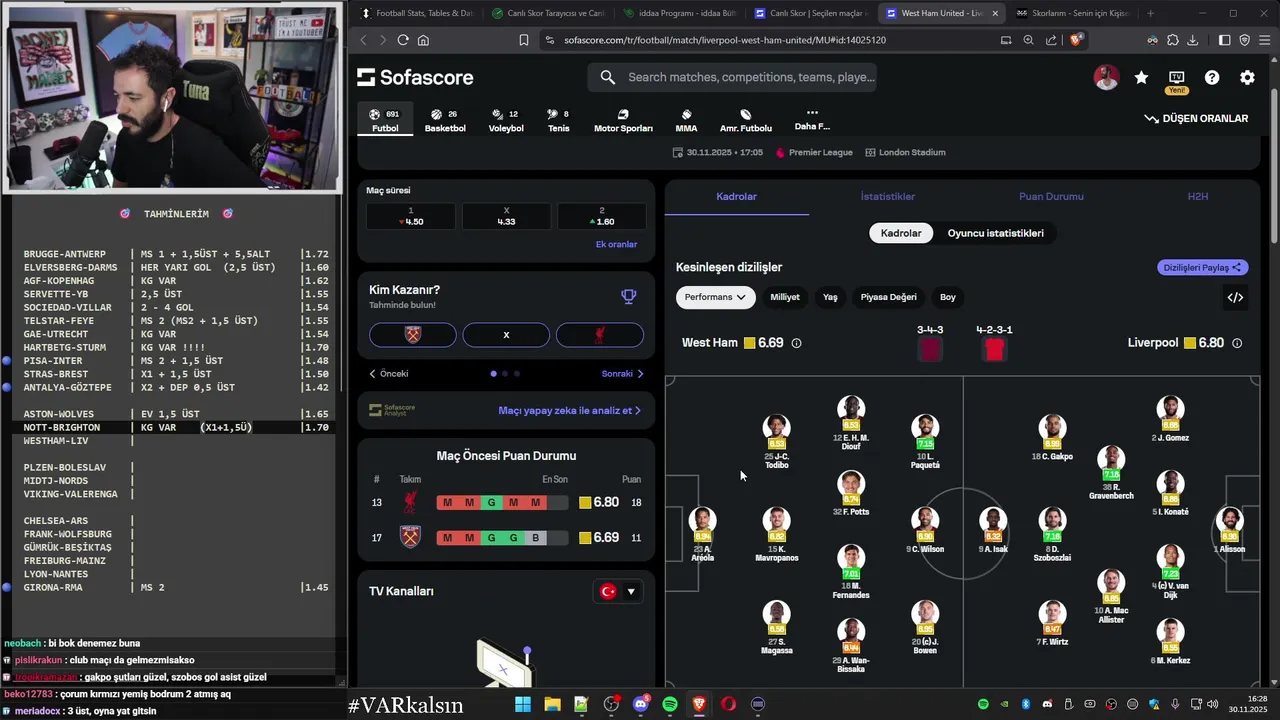The image size is (1280, 720).
Task: Select the Motor Sporları category
Action: pyautogui.click(x=623, y=120)
